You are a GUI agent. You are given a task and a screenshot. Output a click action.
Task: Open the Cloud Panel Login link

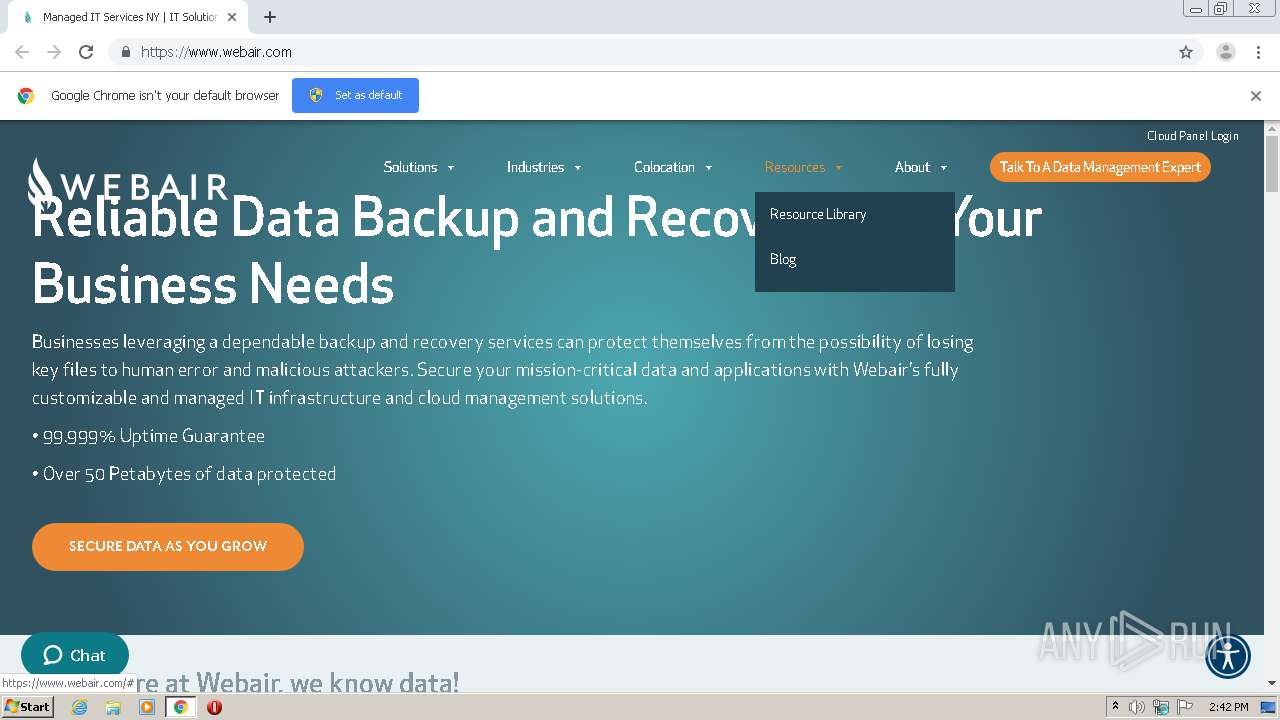pyautogui.click(x=1193, y=136)
